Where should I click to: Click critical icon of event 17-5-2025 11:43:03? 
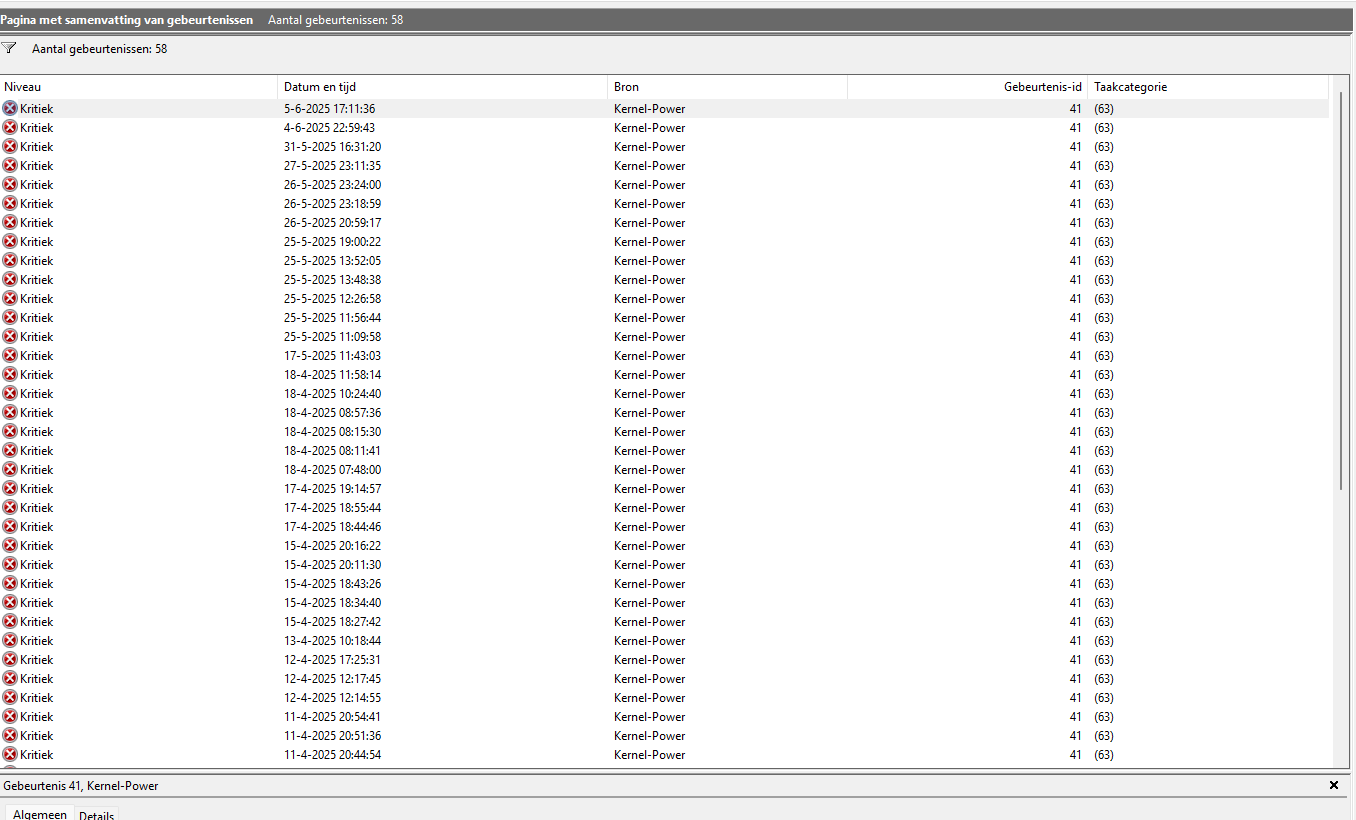(x=10, y=355)
